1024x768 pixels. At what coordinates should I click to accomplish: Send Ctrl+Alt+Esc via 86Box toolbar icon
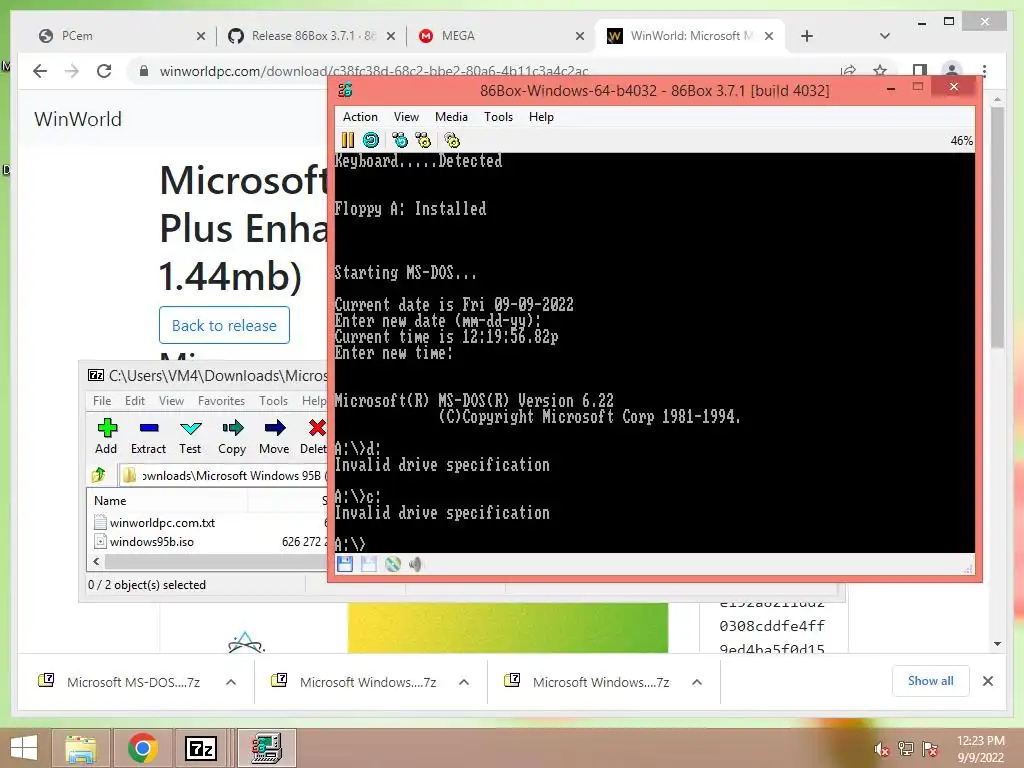tap(423, 140)
